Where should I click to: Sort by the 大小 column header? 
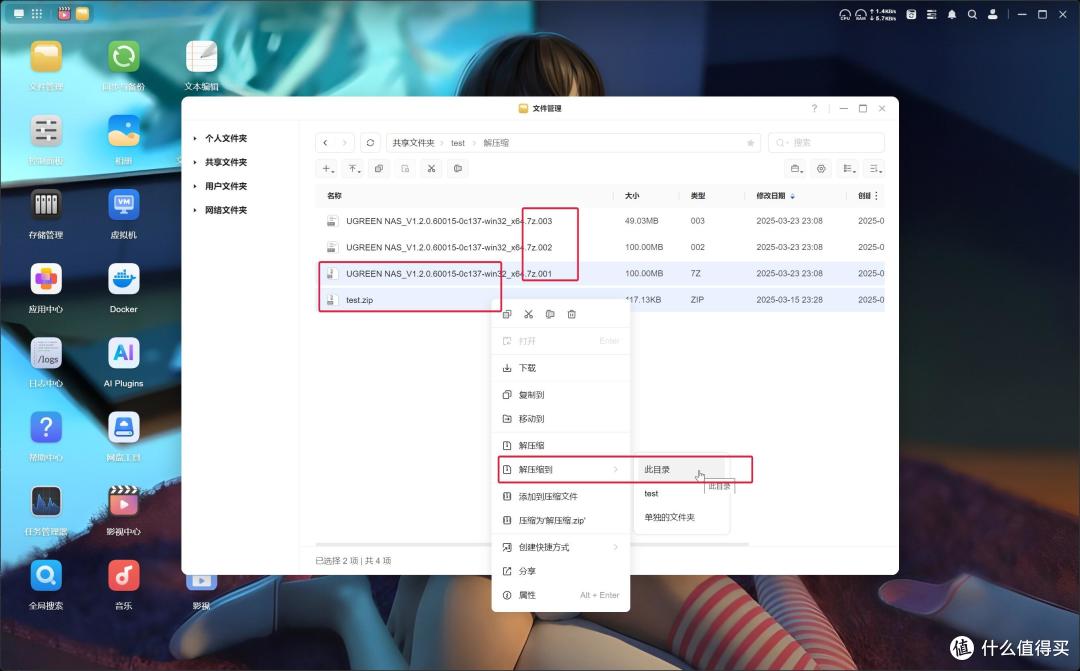[632, 196]
